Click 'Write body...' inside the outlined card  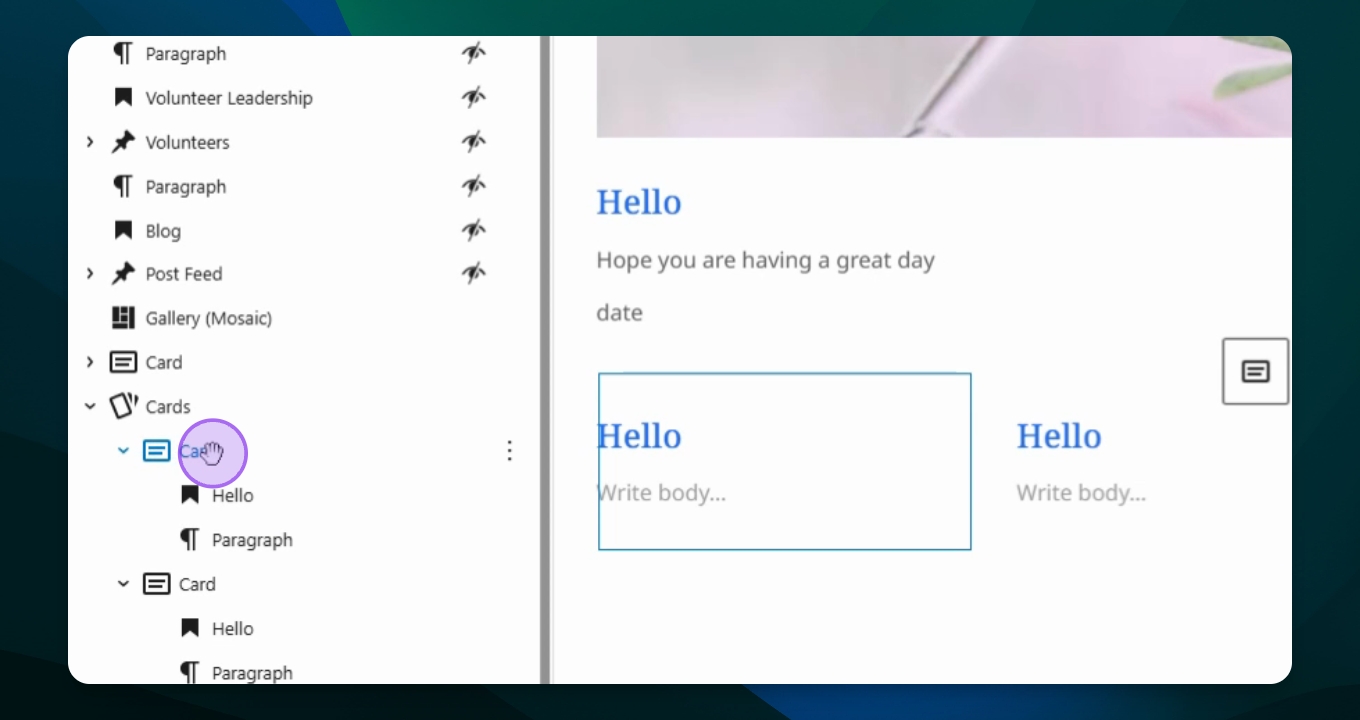point(662,493)
